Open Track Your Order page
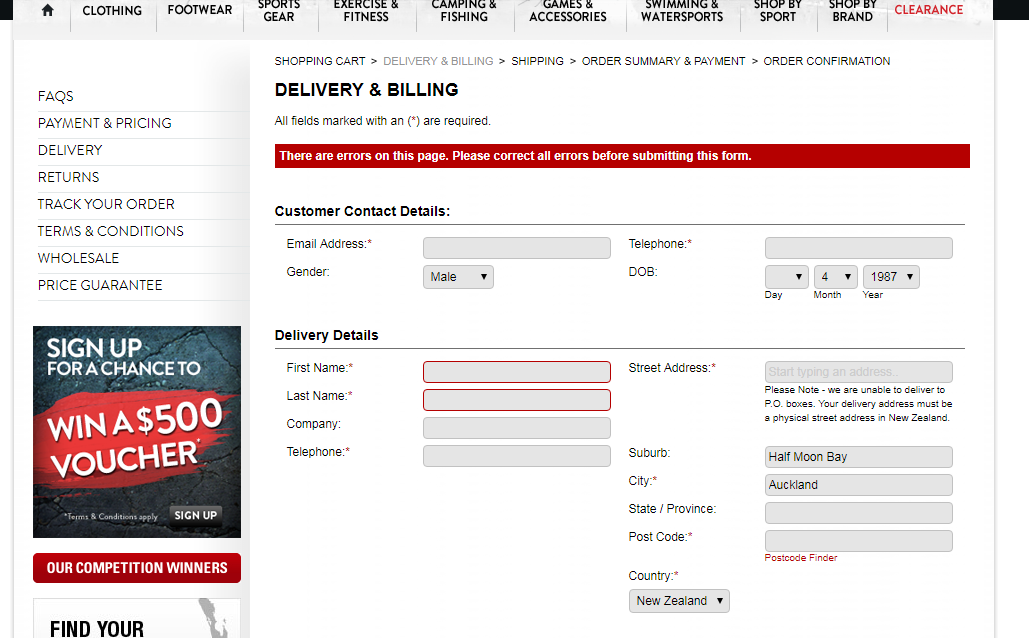 point(106,204)
